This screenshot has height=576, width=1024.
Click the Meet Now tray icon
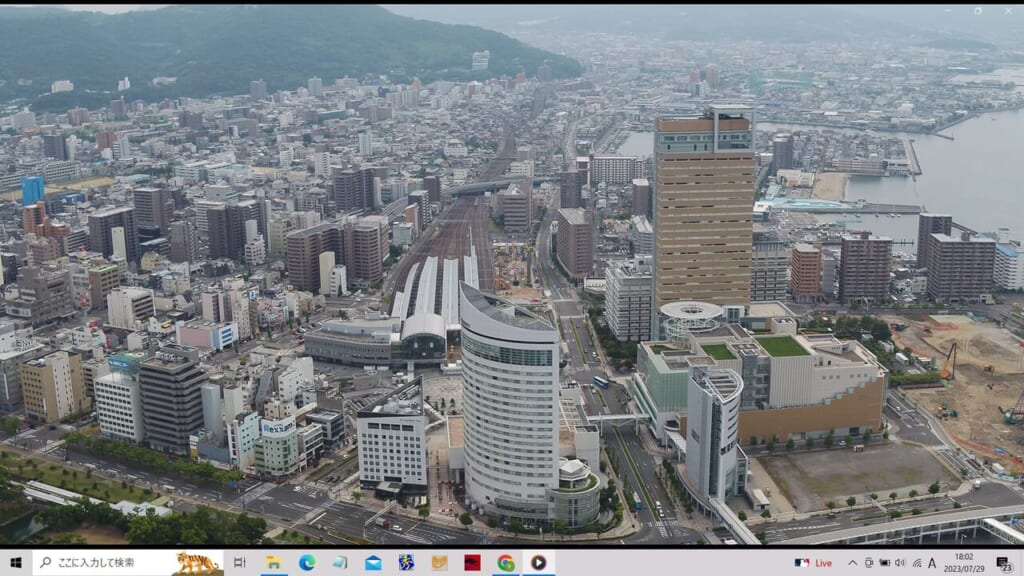(868, 562)
